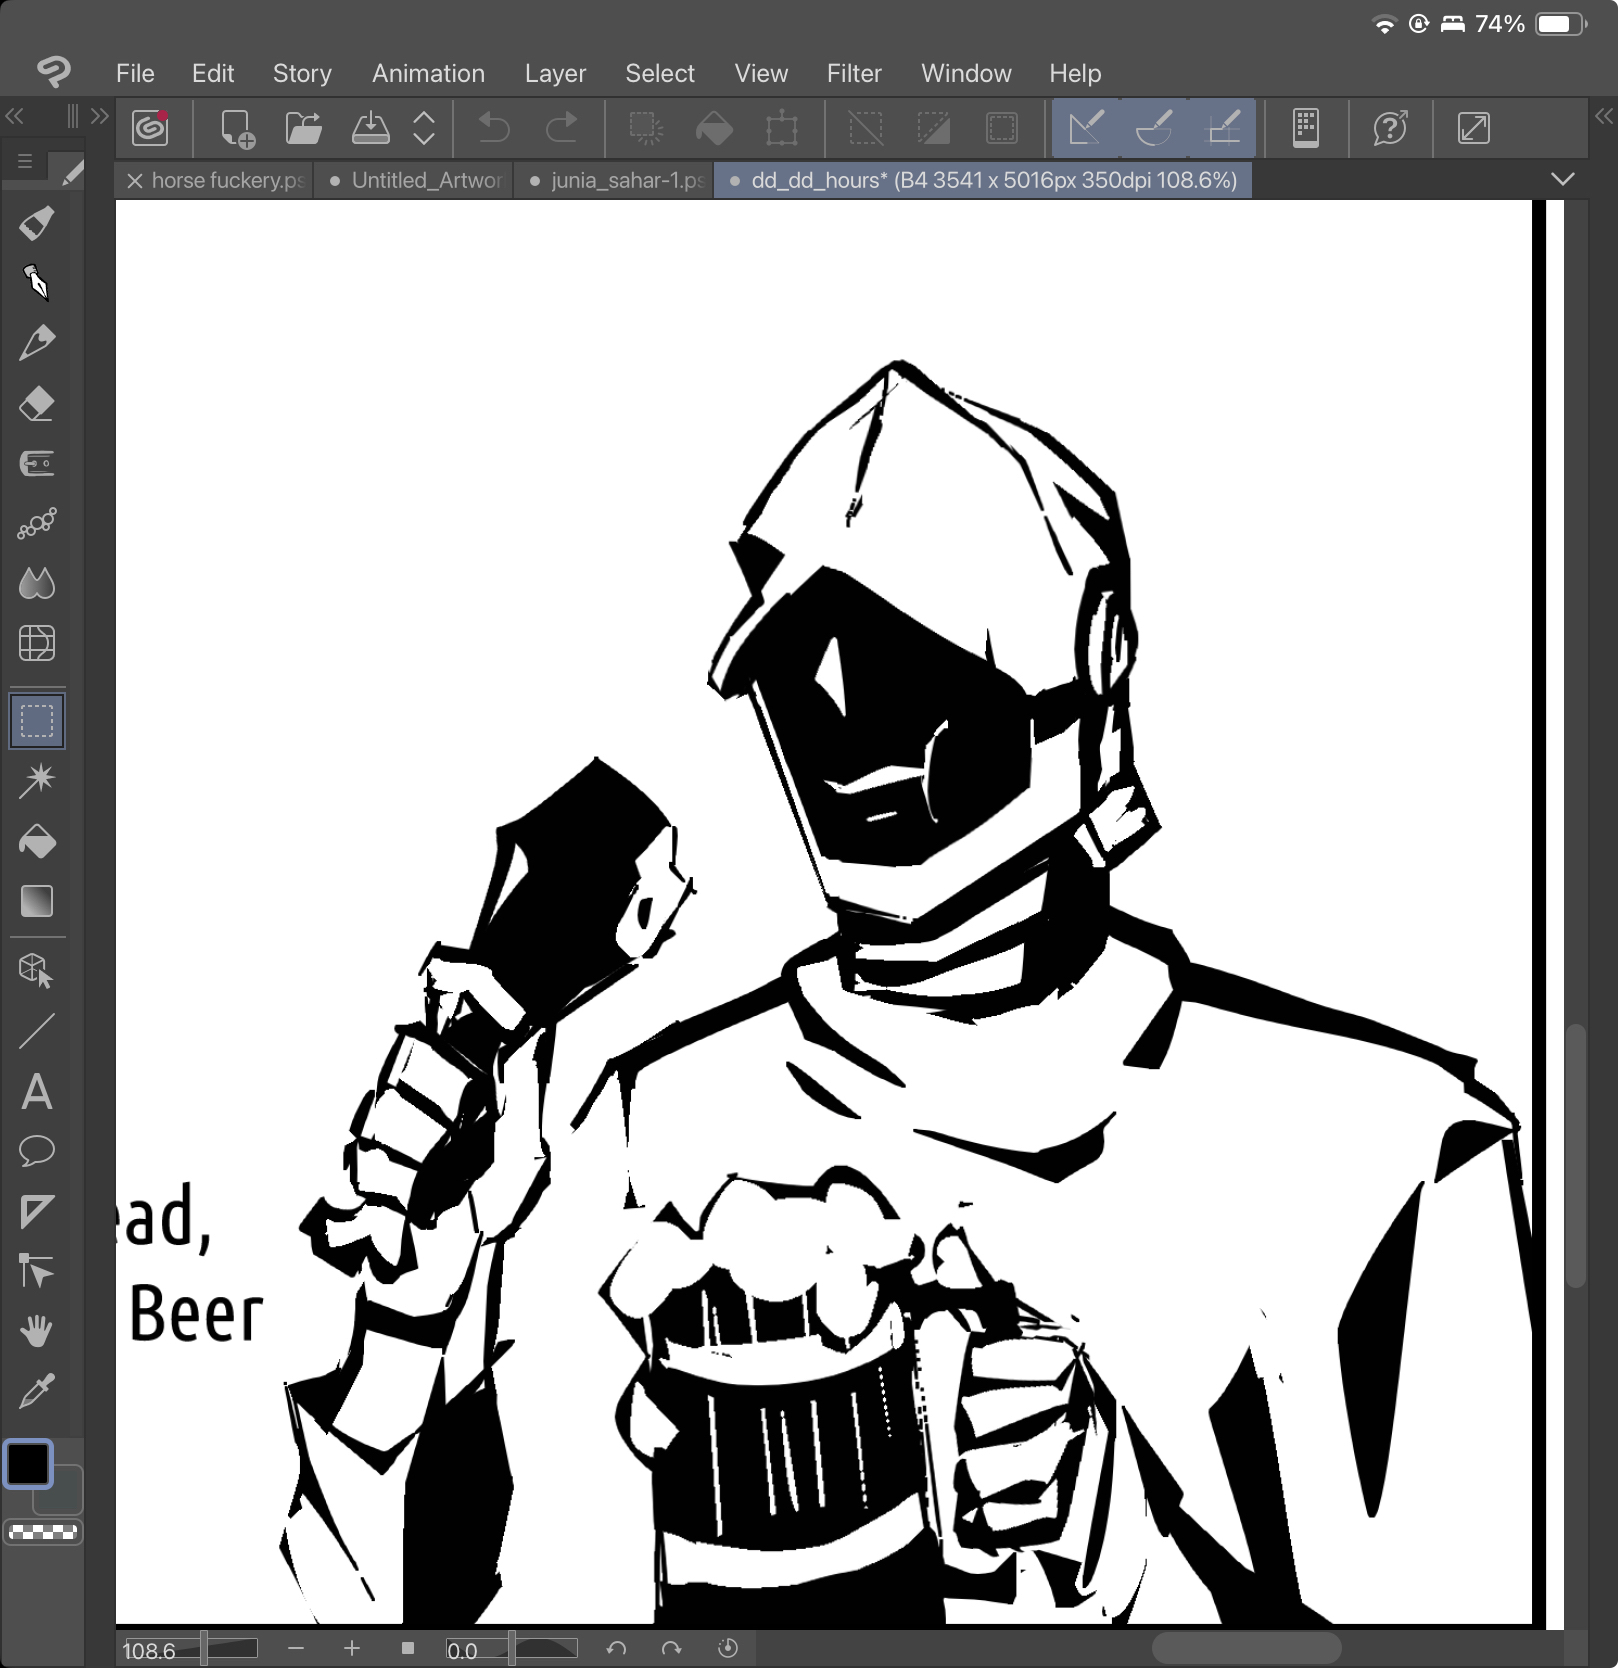Collapse the left tool palette
The height and width of the screenshot is (1668, 1618).
14,116
